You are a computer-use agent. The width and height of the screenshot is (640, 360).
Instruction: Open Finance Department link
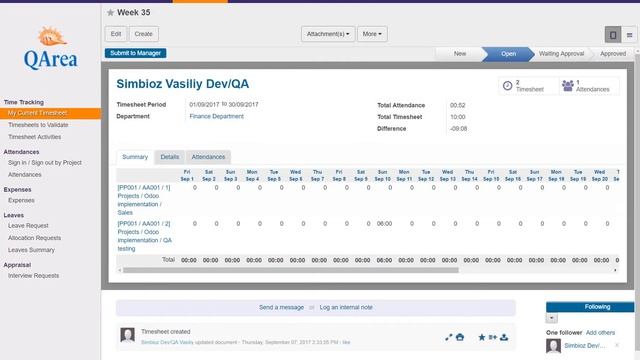click(x=216, y=116)
